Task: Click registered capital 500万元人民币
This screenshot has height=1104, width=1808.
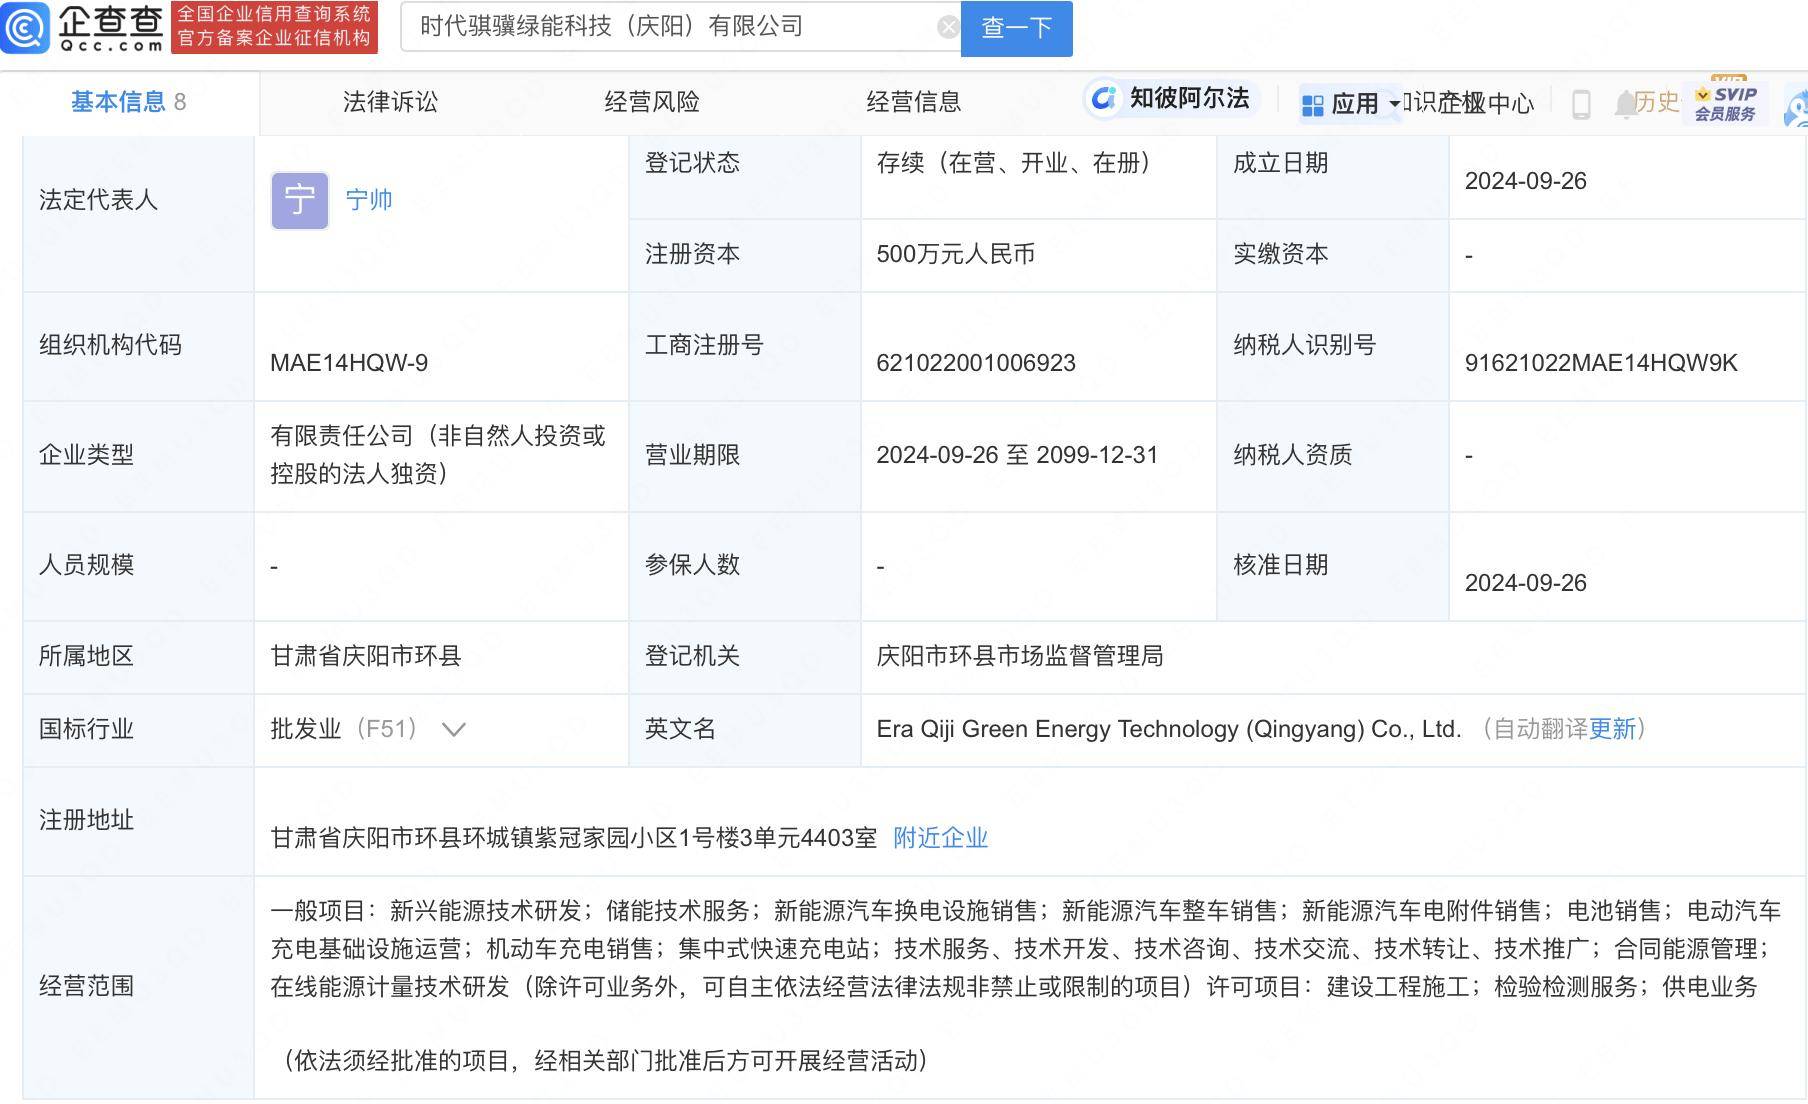Action: point(955,254)
